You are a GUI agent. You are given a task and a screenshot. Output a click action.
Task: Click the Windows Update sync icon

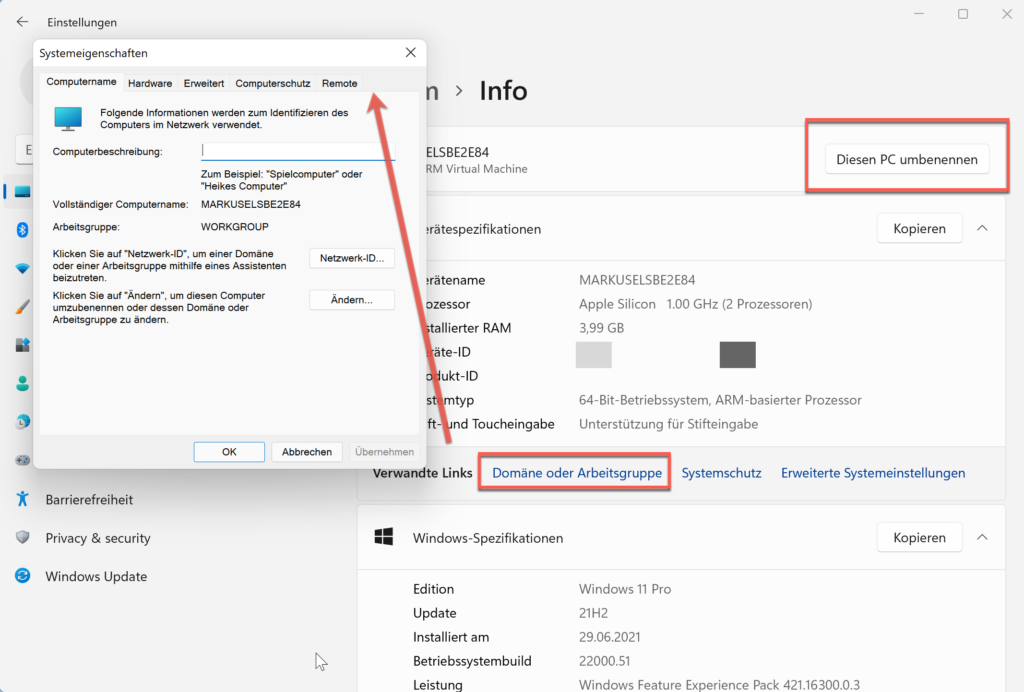point(22,576)
